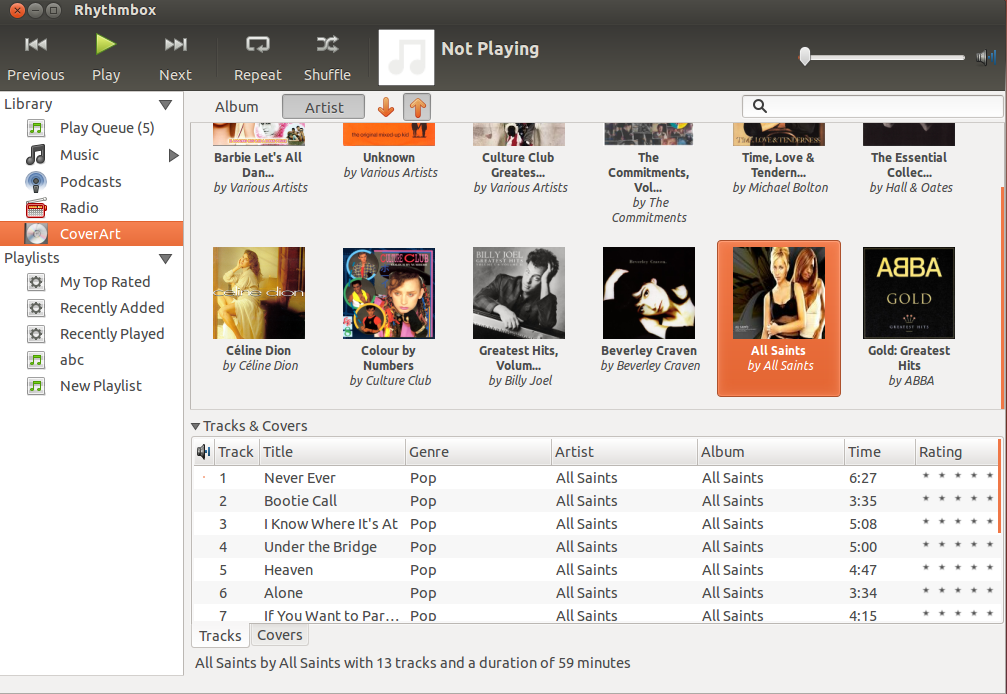1007x694 pixels.
Task: Select Billy Joel Greatest Hits cover
Action: click(x=519, y=293)
